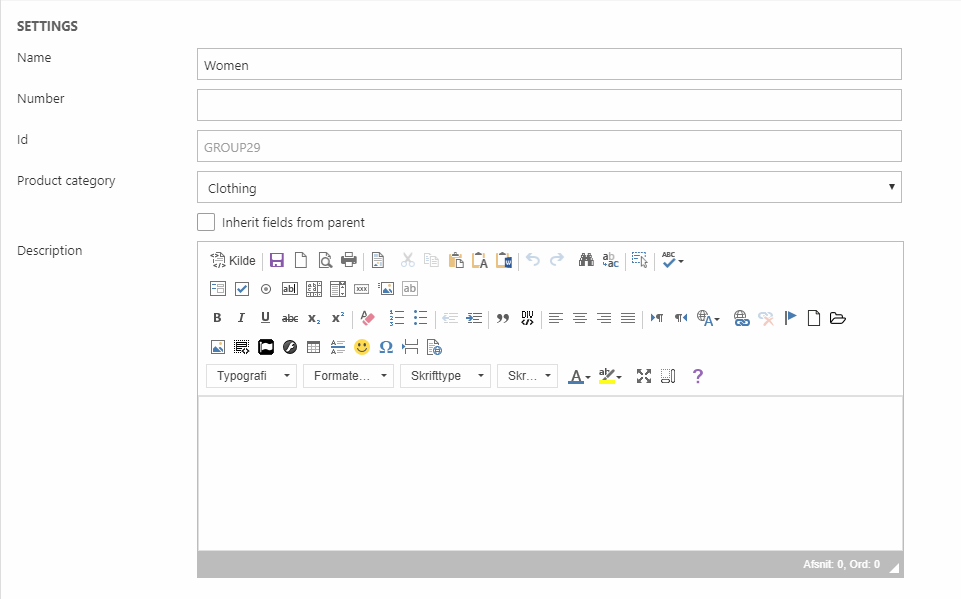Check the Inherit fields from parent box
Screen dimensions: 961x599
click(206, 222)
